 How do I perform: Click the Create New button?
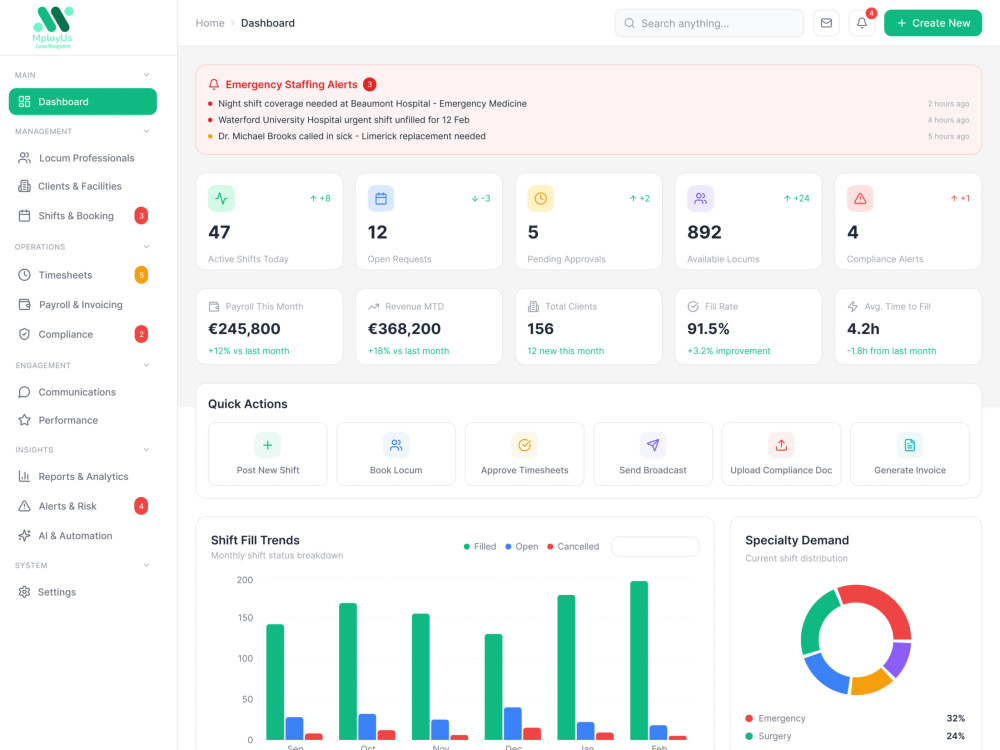[x=932, y=23]
